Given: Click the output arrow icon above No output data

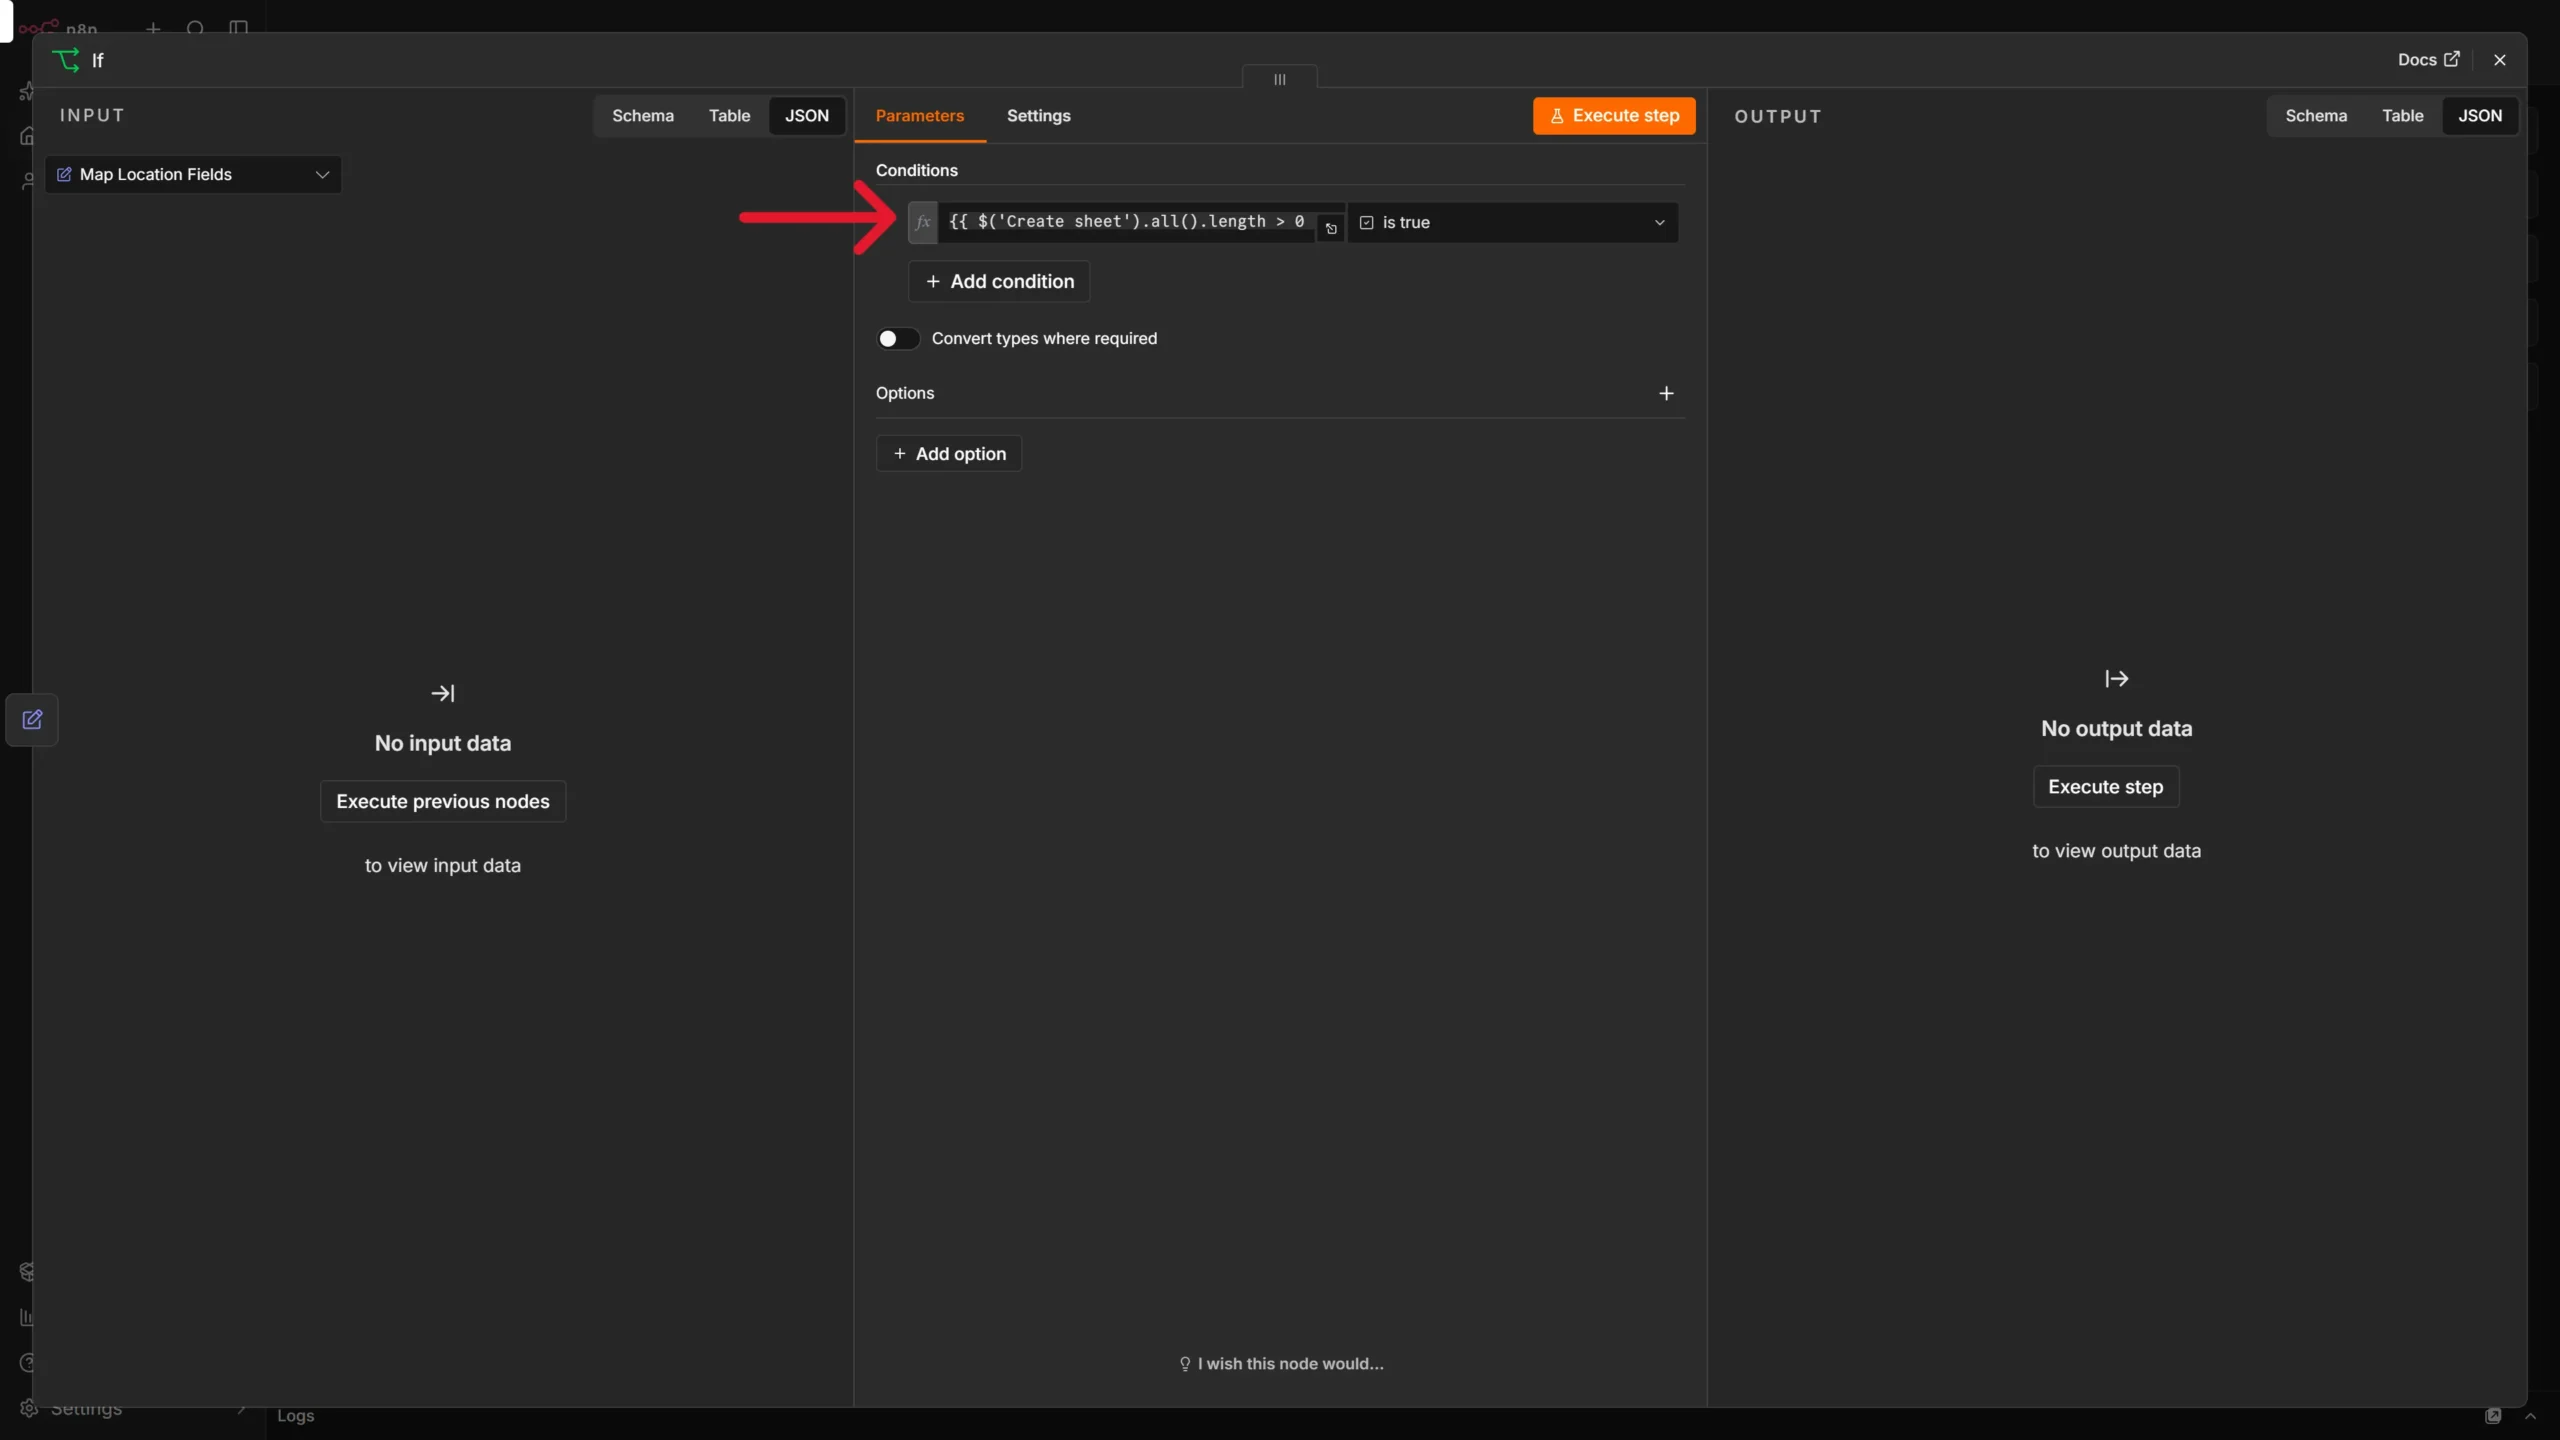Looking at the screenshot, I should (x=2116, y=679).
